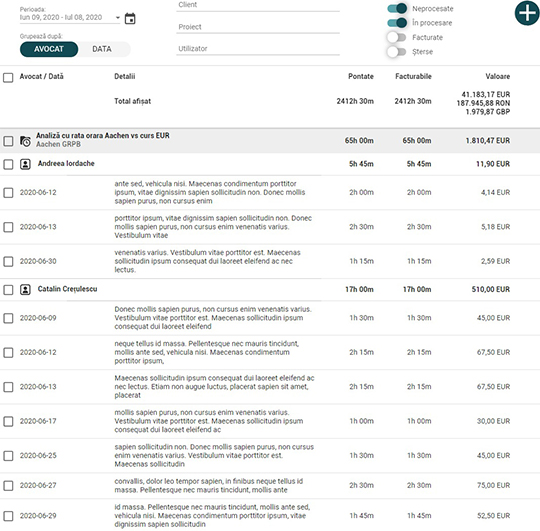Image resolution: width=540 pixels, height=531 pixels.
Task: Tick the select-all checkbox in header
Action: click(x=8, y=77)
